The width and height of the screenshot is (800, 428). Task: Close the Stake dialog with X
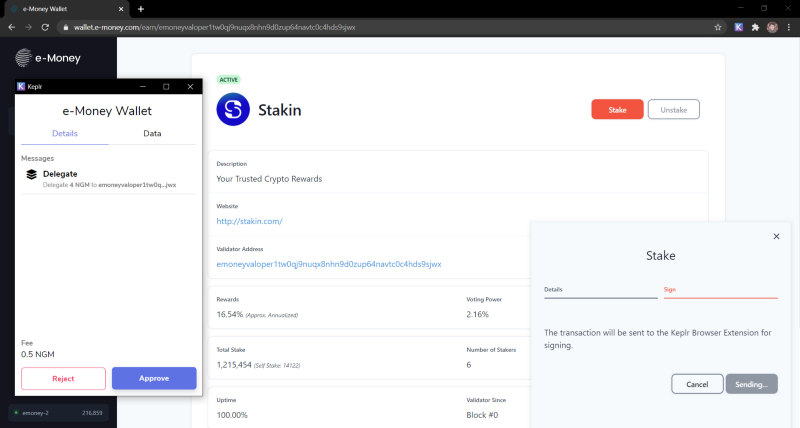coord(776,236)
